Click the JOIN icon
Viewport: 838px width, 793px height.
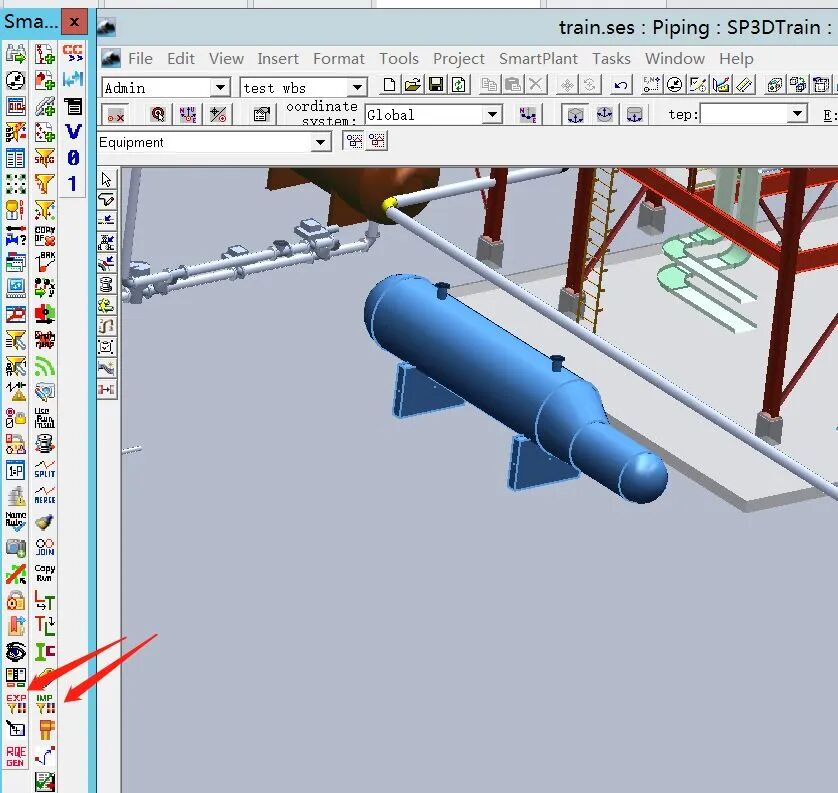(x=45, y=547)
